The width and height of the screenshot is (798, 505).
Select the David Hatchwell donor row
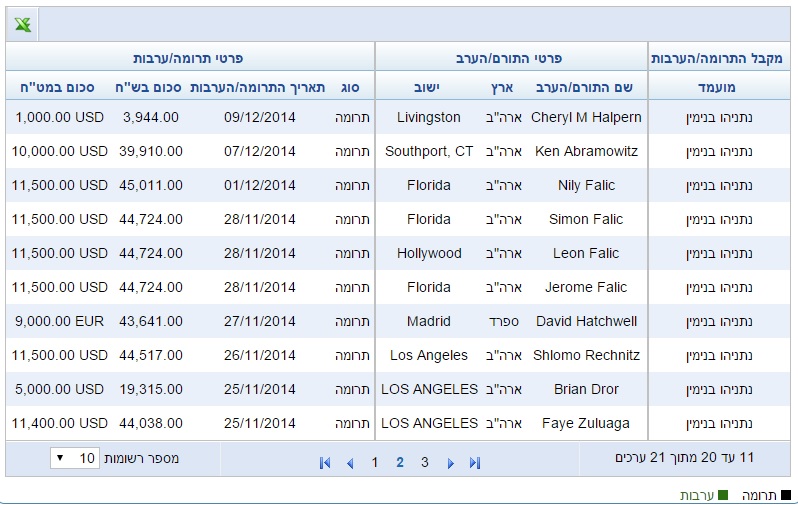[x=398, y=321]
